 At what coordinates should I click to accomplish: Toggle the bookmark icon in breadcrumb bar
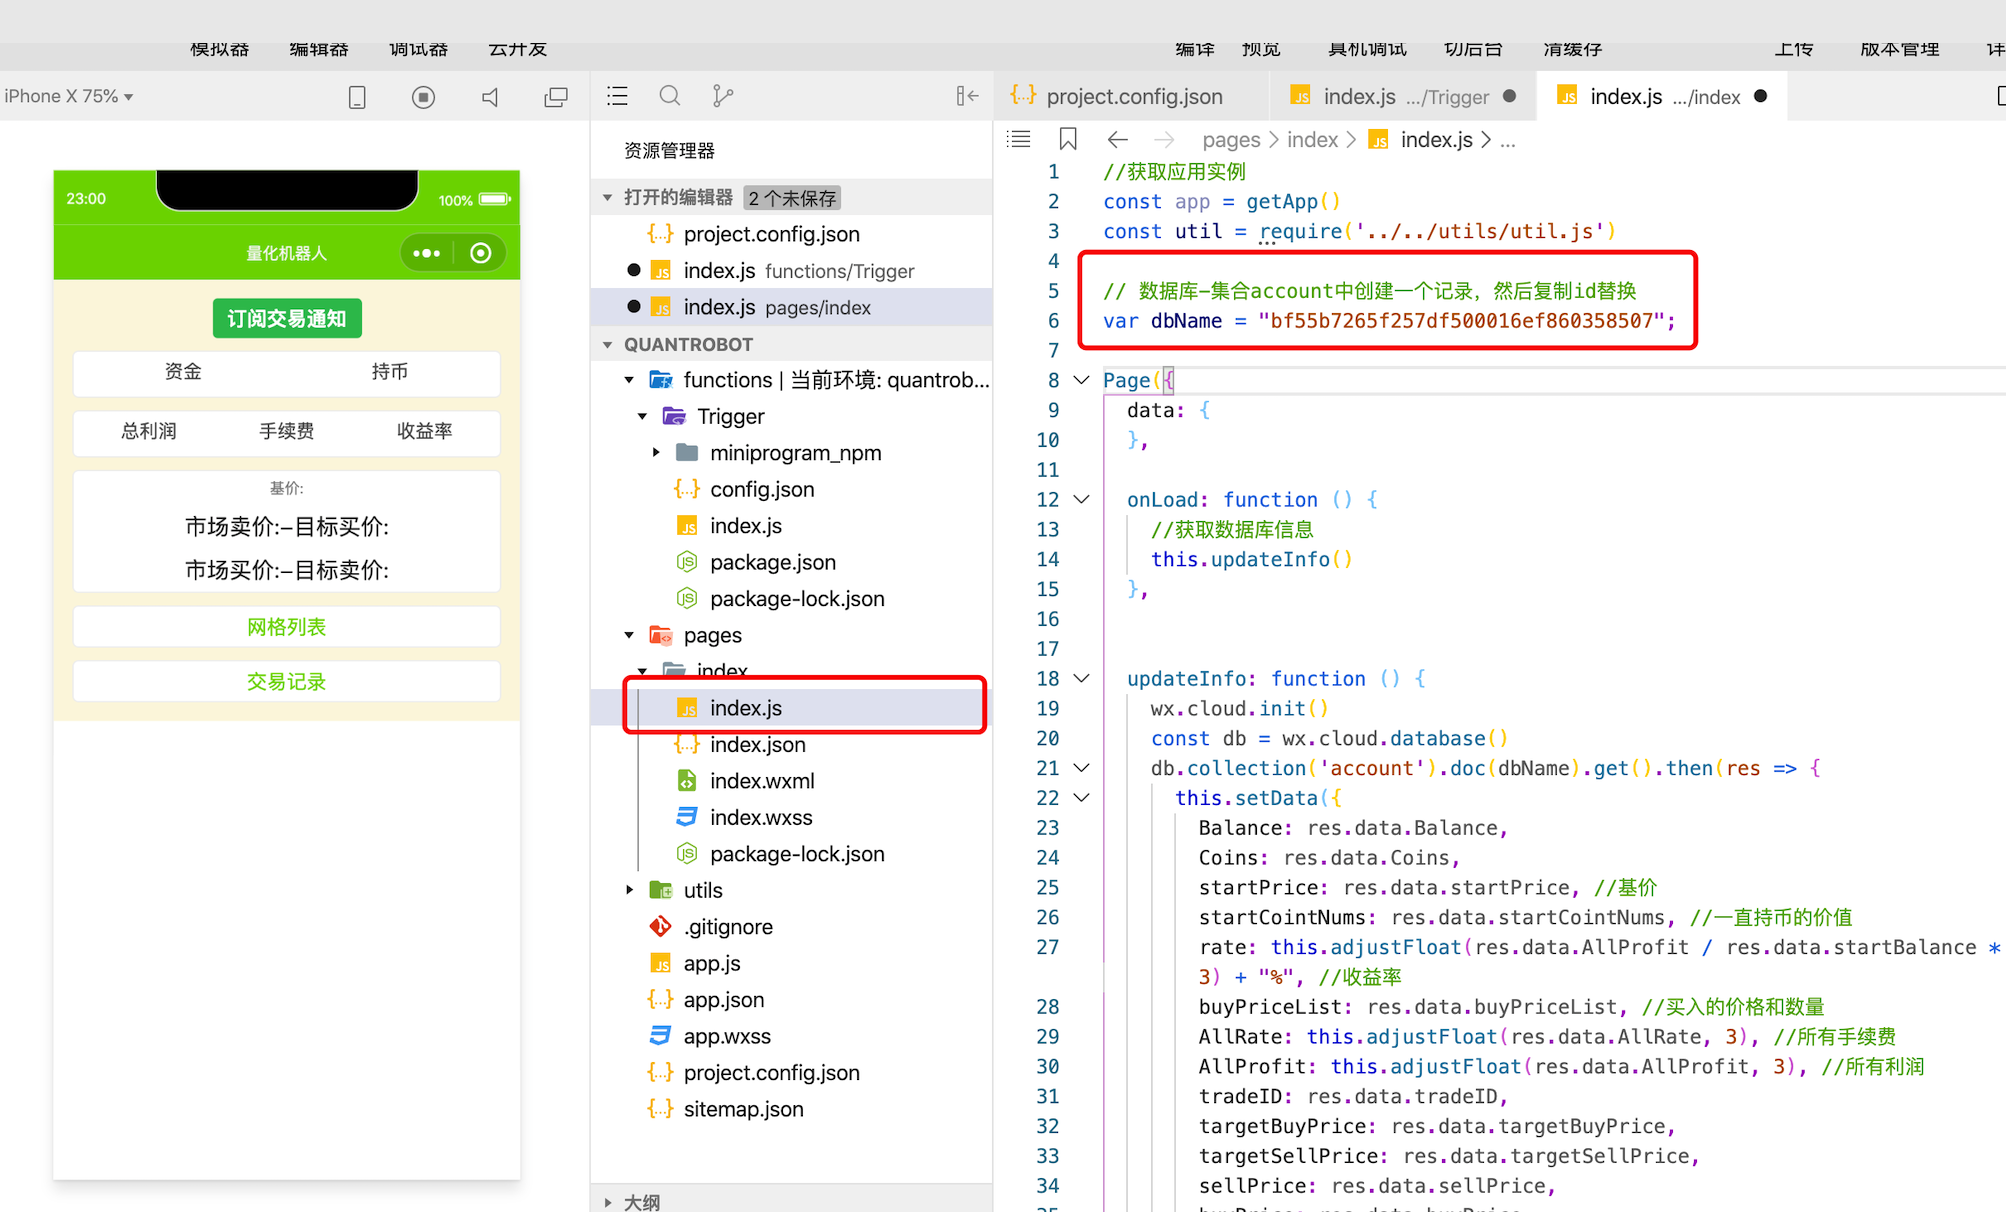pos(1068,139)
